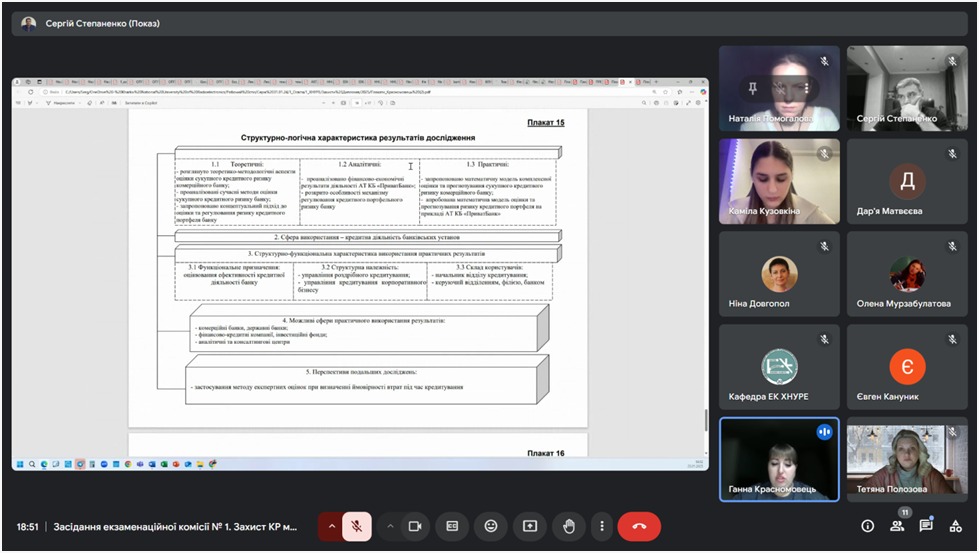
Task: Select Ганна Красномовець video tile
Action: pos(779,459)
